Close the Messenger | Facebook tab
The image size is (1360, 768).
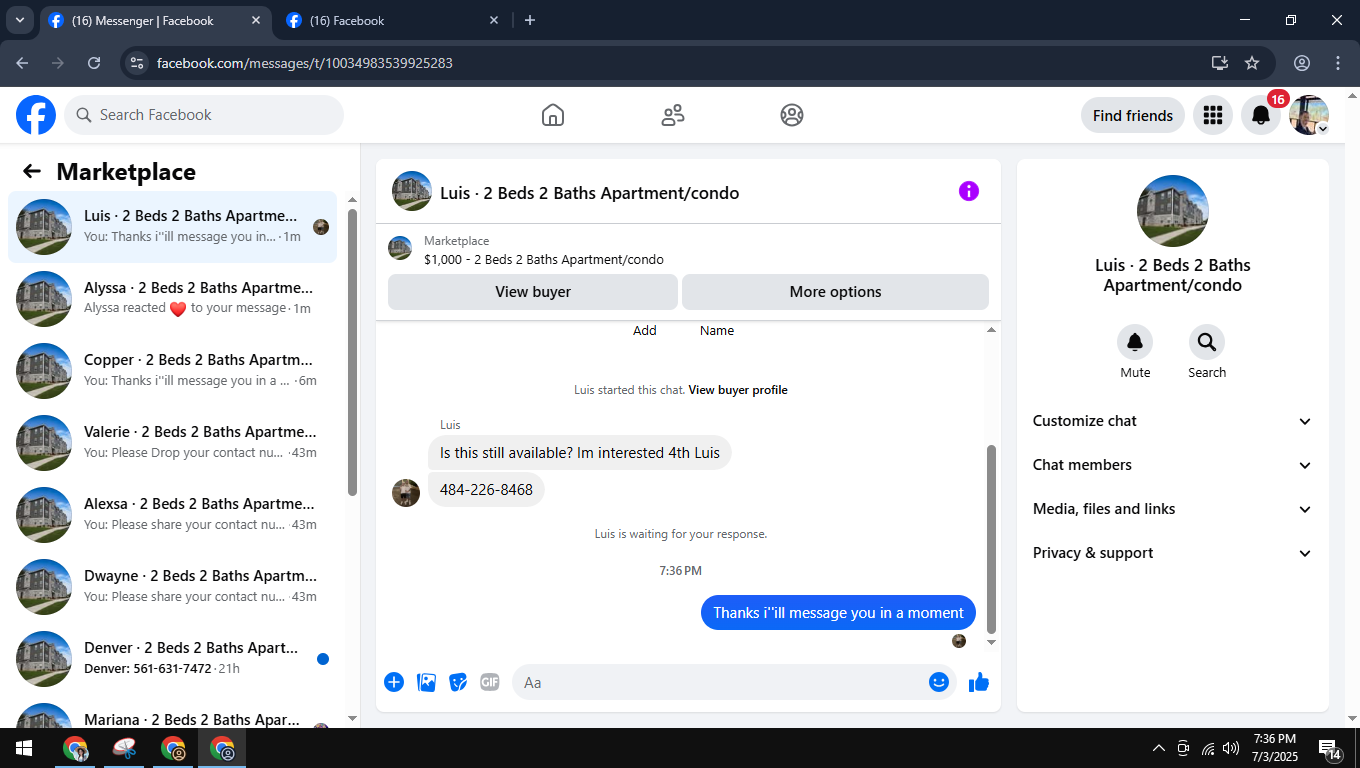[256, 20]
